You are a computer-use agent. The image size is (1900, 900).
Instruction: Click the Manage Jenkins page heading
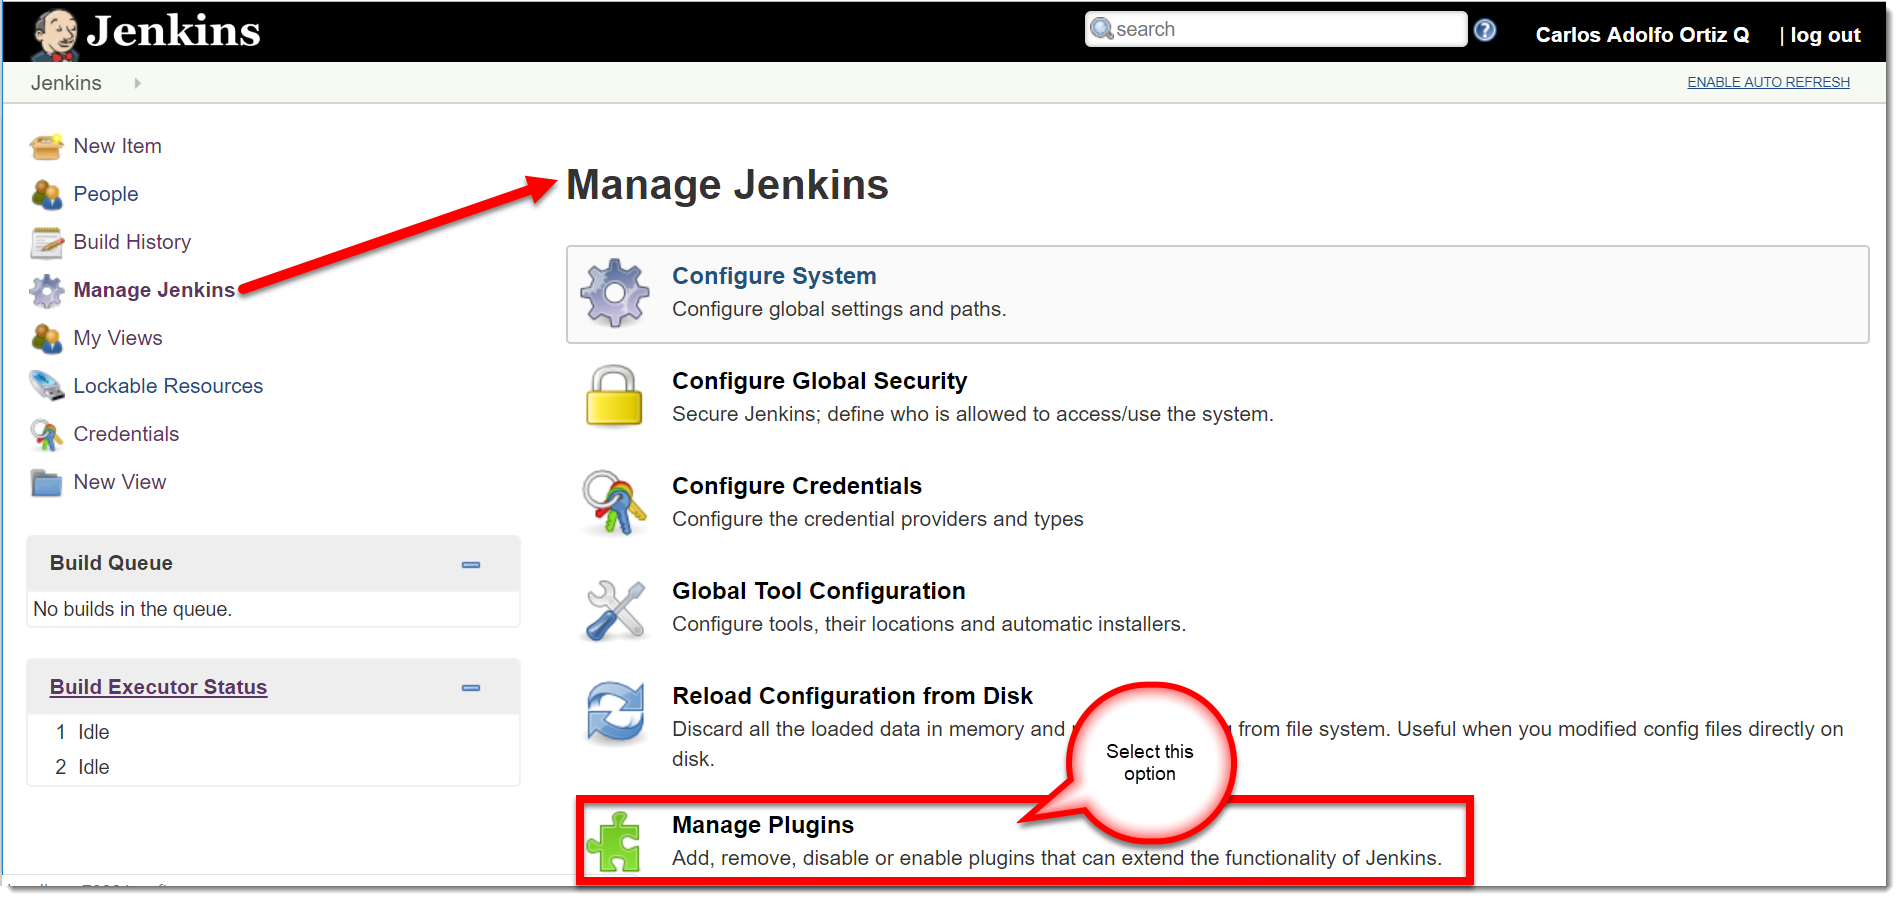click(727, 185)
